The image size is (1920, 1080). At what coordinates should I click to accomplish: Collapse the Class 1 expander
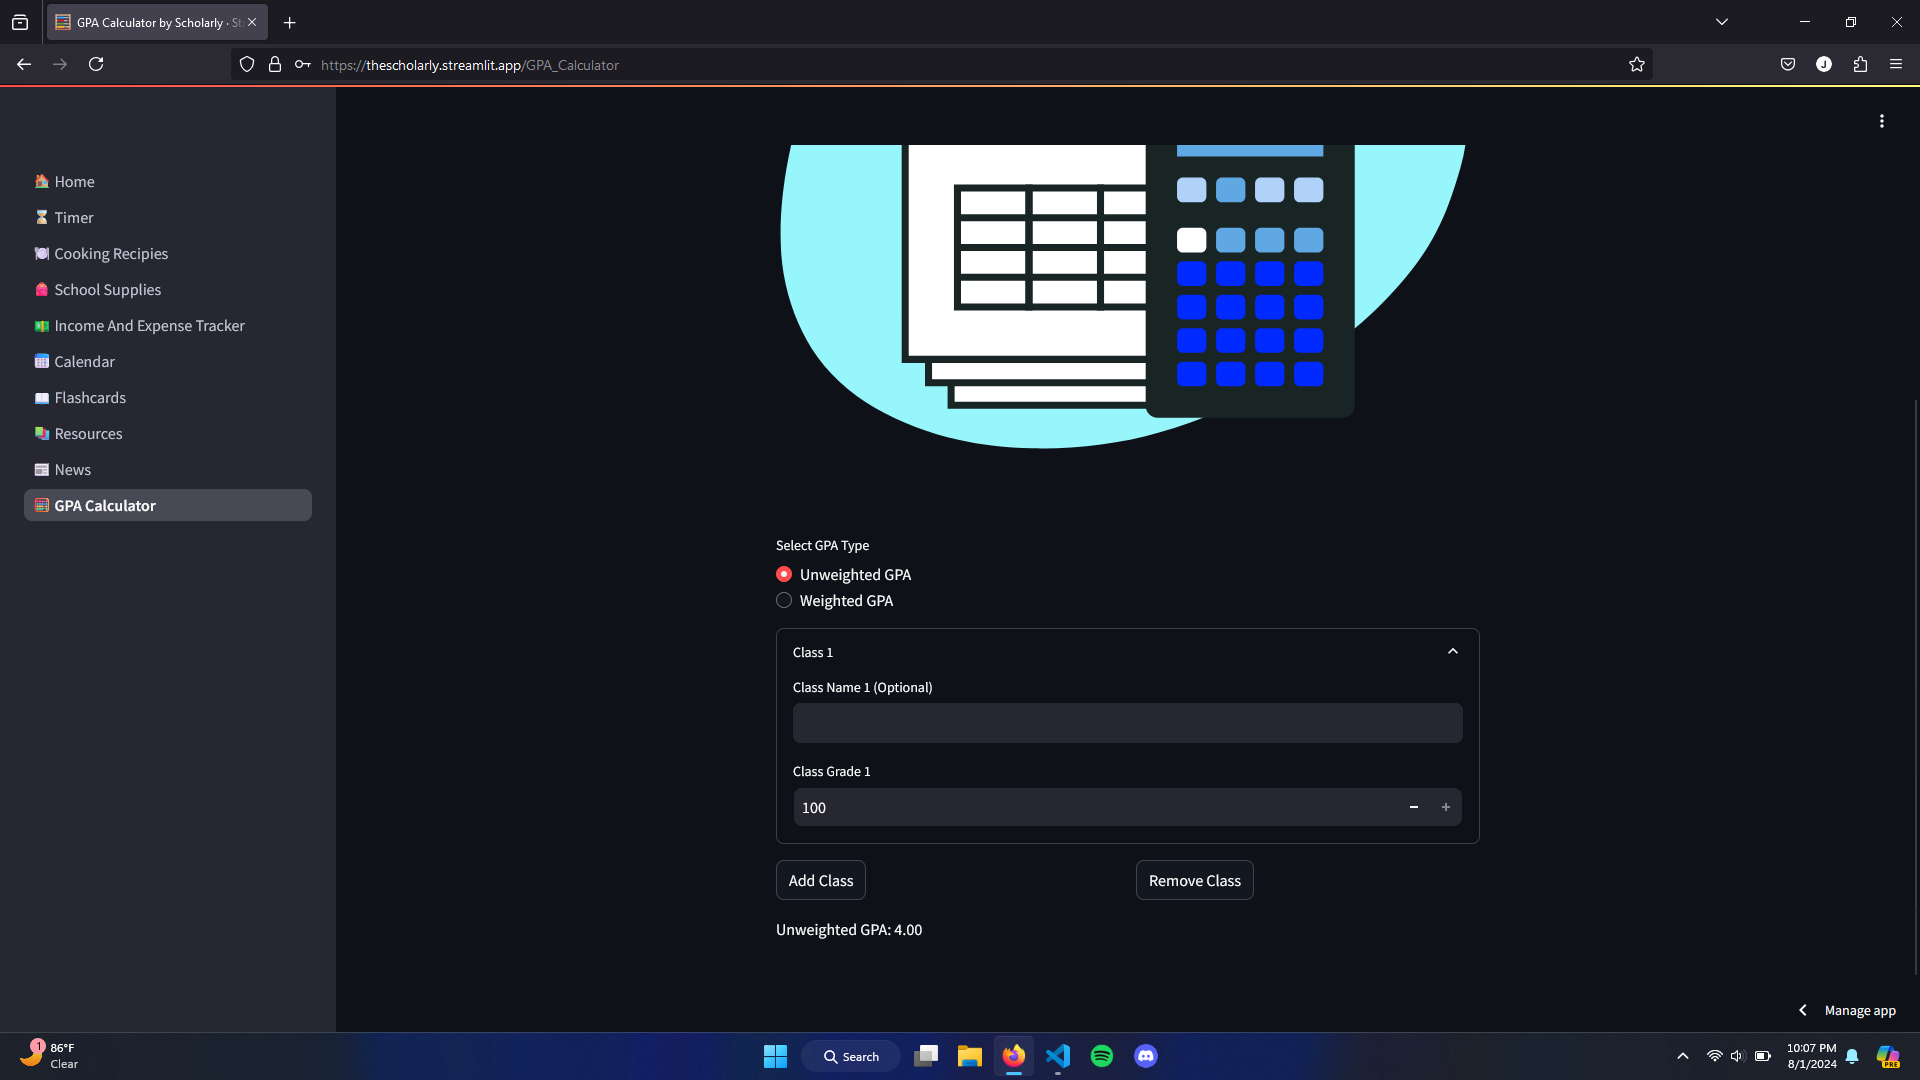point(1452,652)
